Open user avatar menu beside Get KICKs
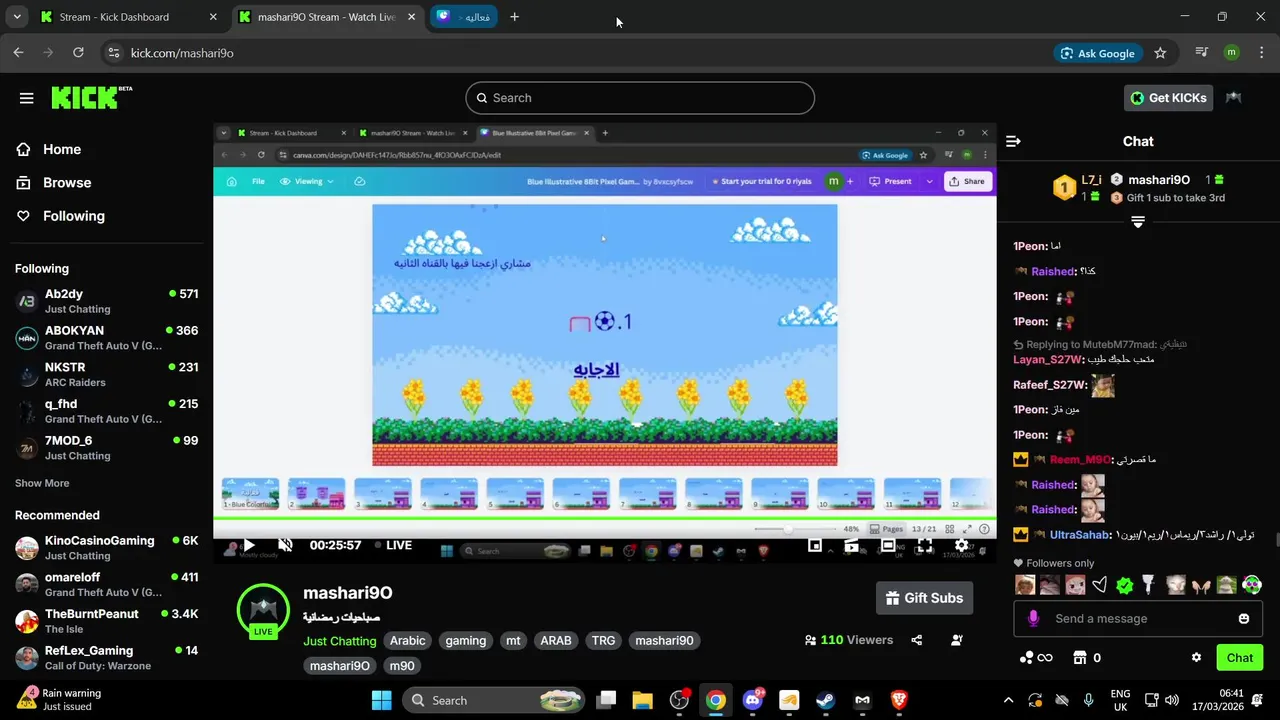Viewport: 1280px width, 720px height. tap(1234, 98)
